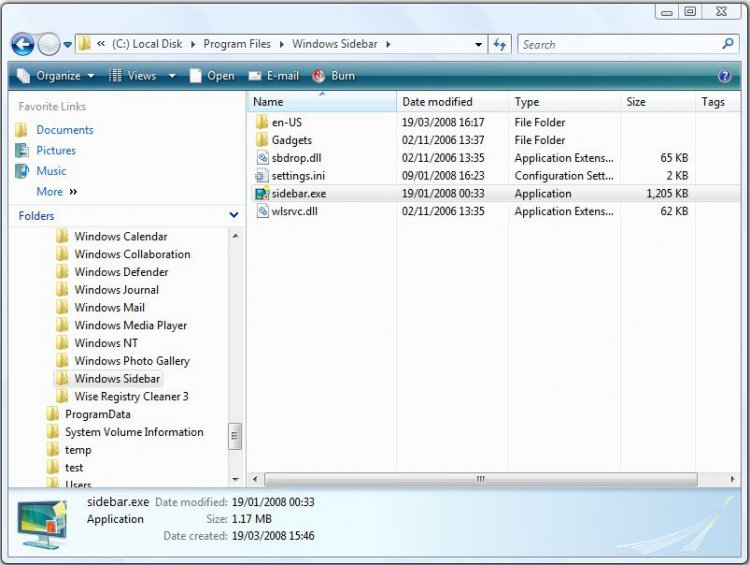750x565 pixels.
Task: Open the Documents favorite link
Action: [65, 130]
